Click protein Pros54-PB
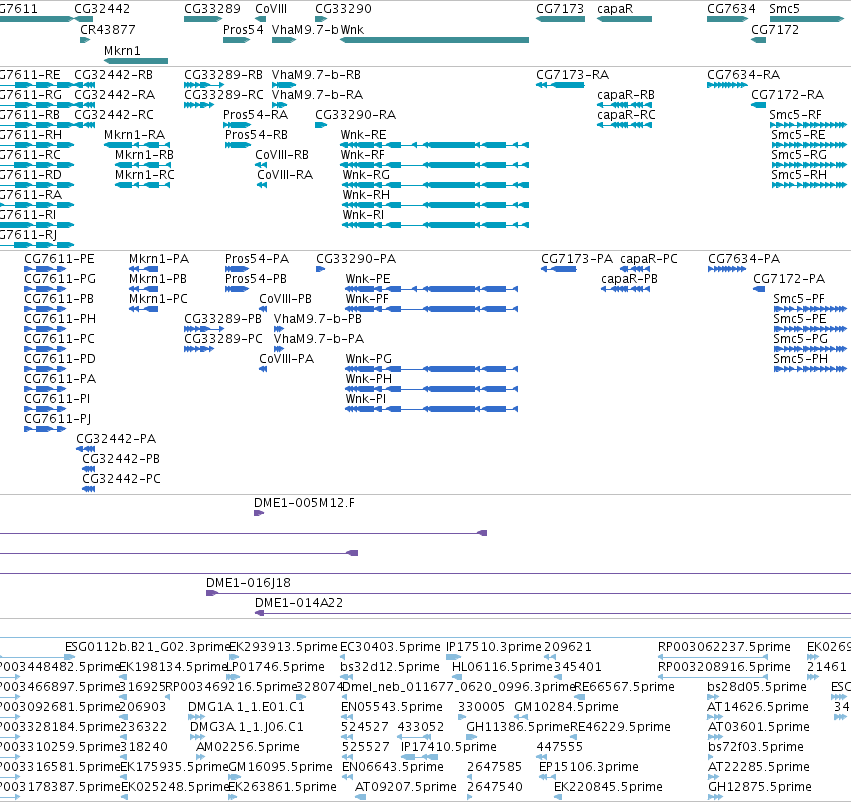The image size is (851, 802). click(256, 279)
